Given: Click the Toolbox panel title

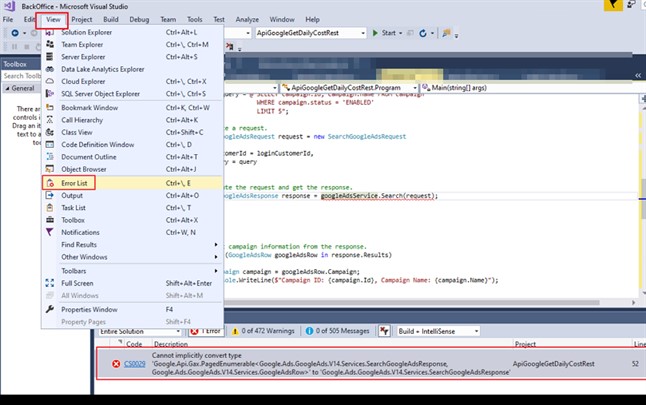Looking at the screenshot, I should click(x=15, y=64).
